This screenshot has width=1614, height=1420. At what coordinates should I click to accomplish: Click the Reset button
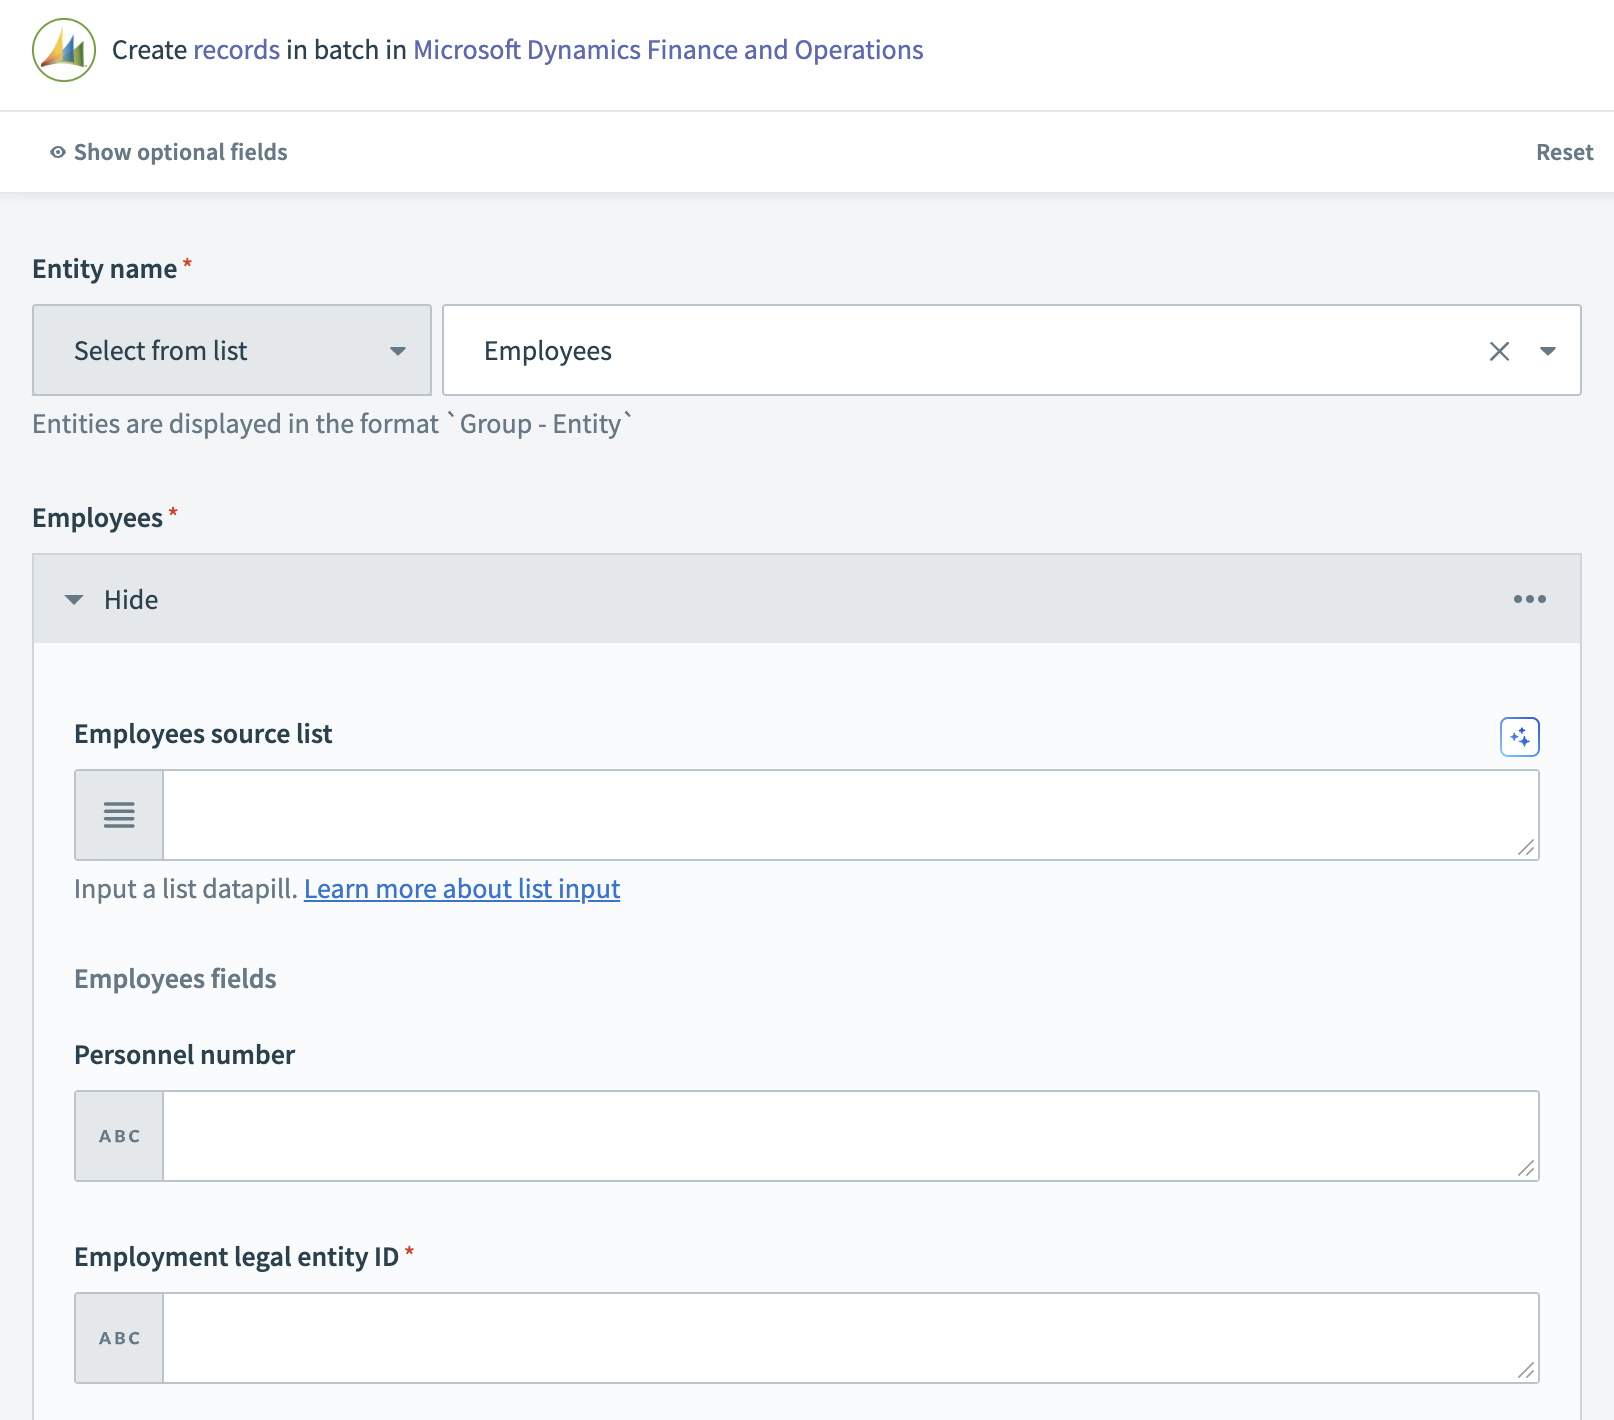(x=1563, y=151)
